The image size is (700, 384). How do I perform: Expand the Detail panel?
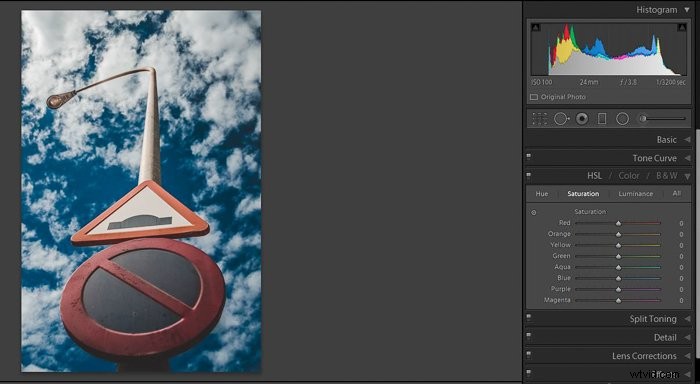(x=687, y=338)
